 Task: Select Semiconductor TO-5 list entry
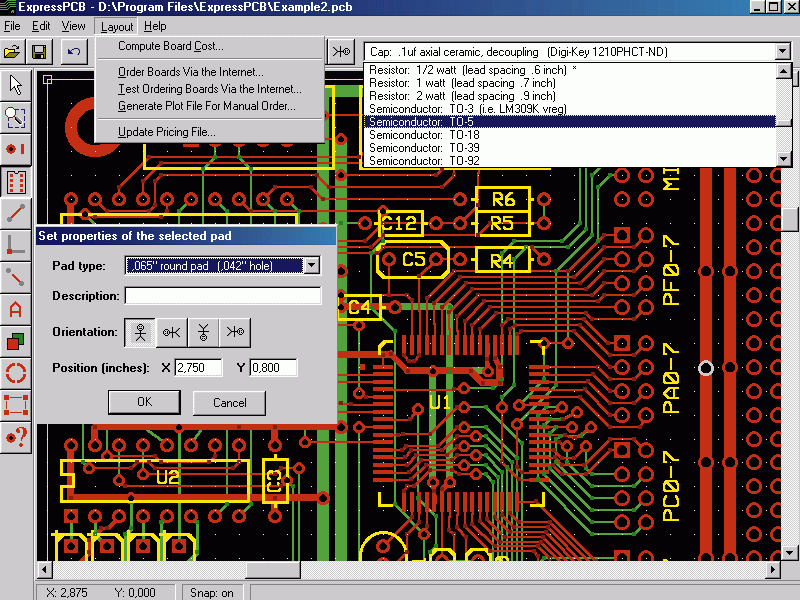[x=570, y=121]
